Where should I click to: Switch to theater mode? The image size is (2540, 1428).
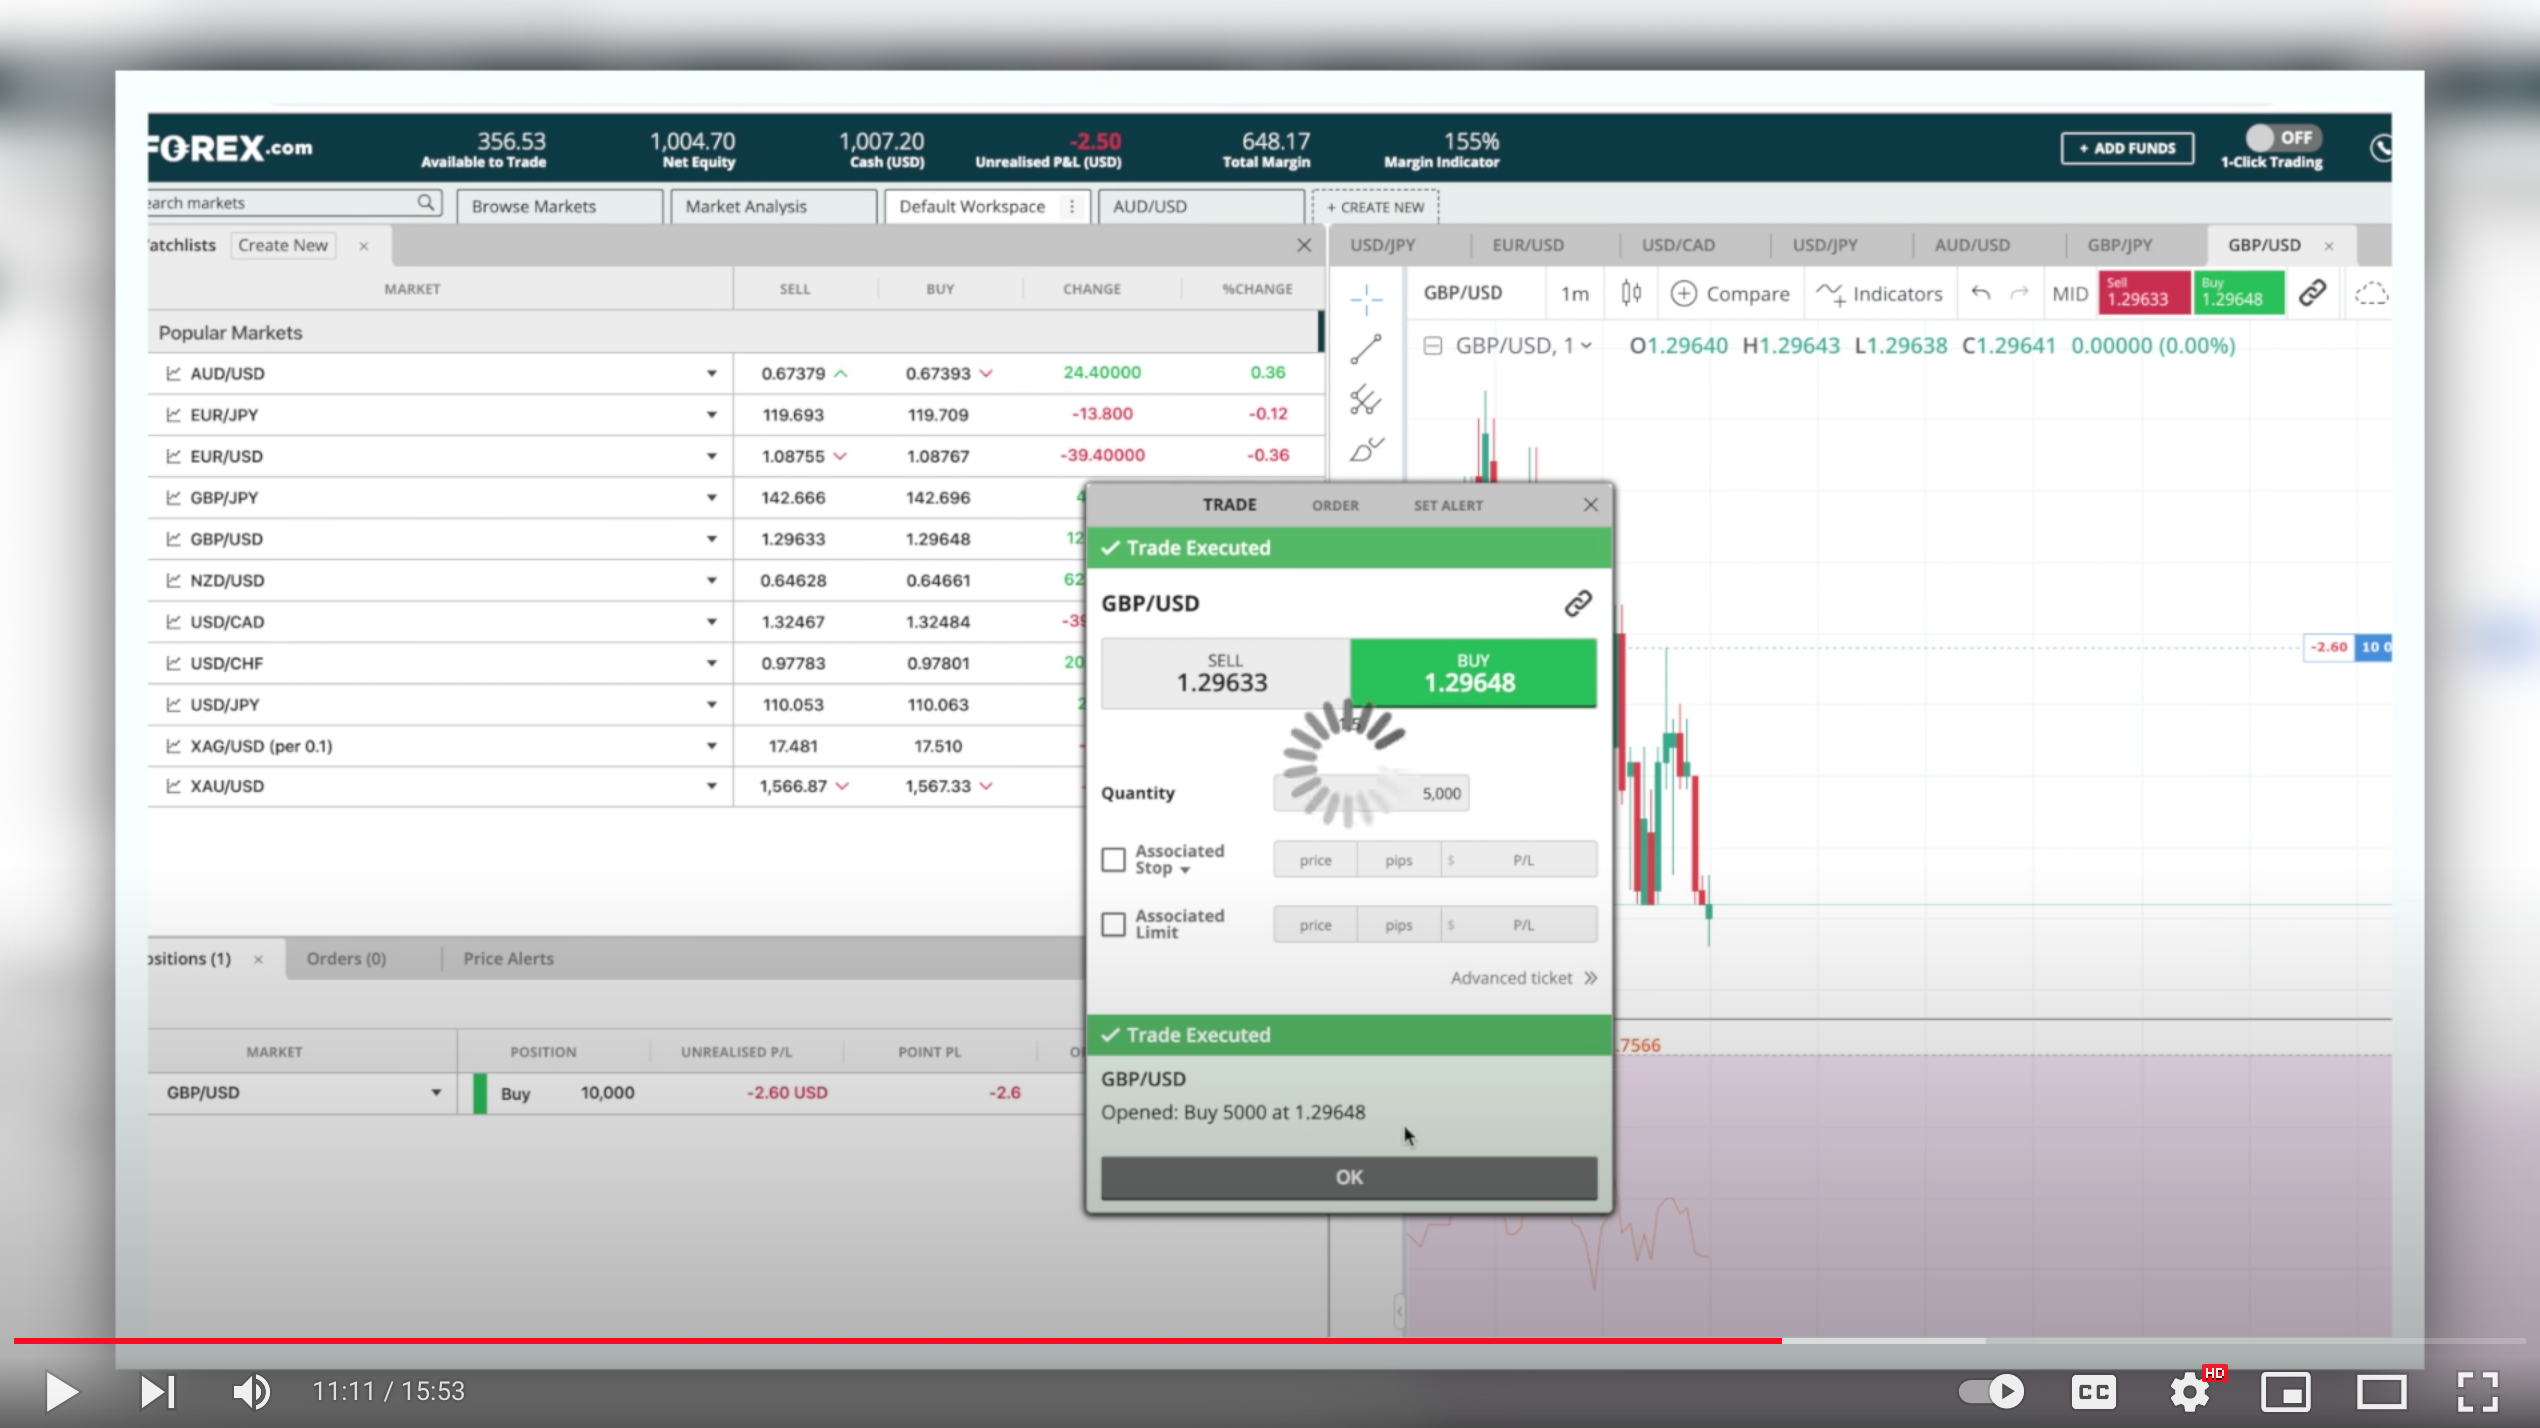coord(2381,1391)
